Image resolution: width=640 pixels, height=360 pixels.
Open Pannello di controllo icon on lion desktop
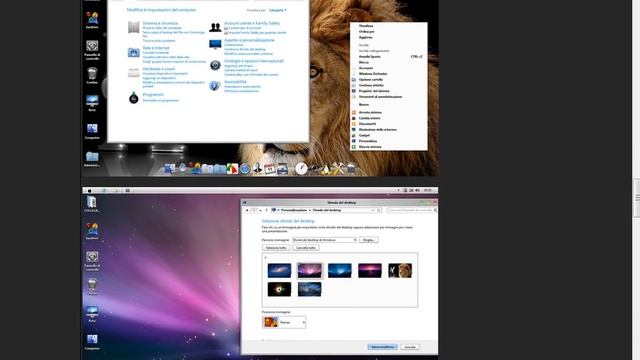click(92, 46)
